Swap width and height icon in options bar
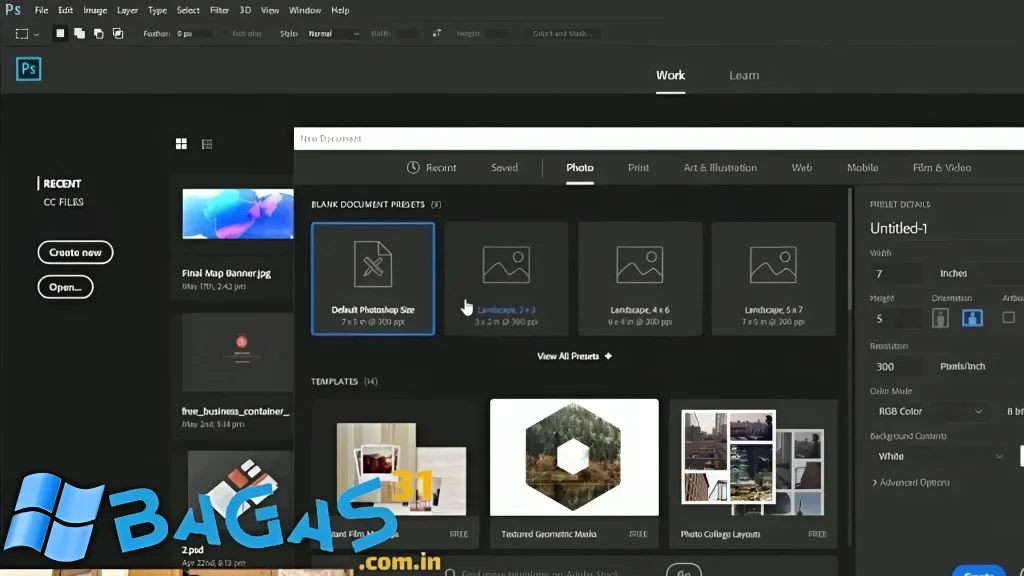Viewport: 1024px width, 576px height. point(436,33)
